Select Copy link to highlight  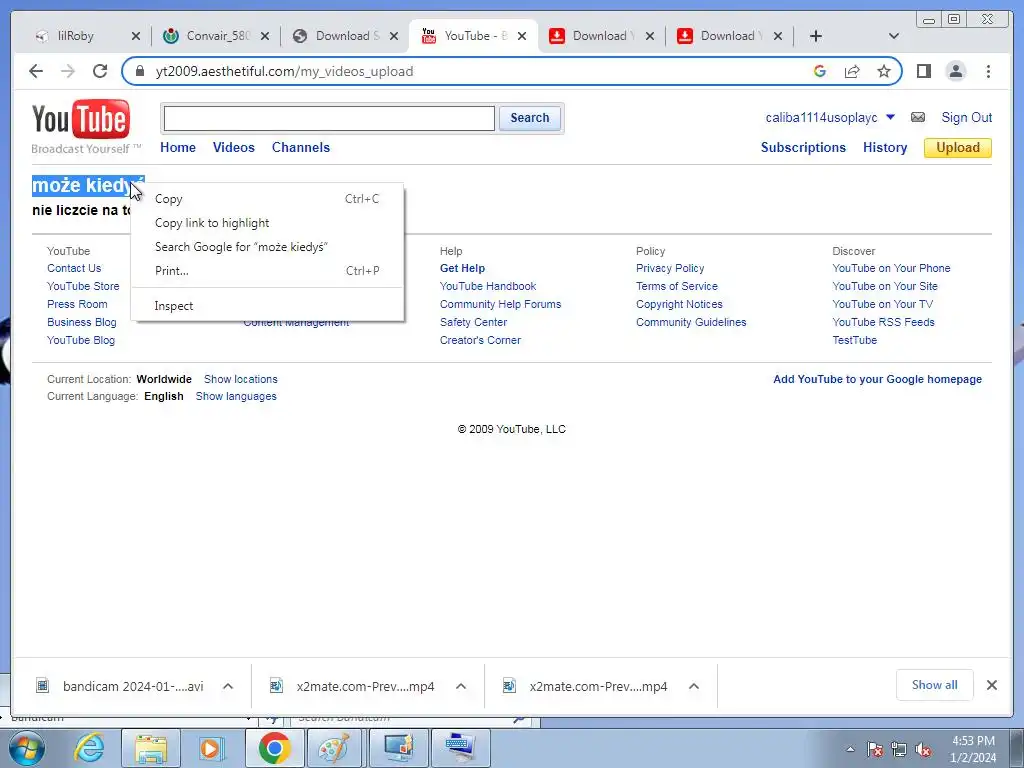tap(267, 223)
